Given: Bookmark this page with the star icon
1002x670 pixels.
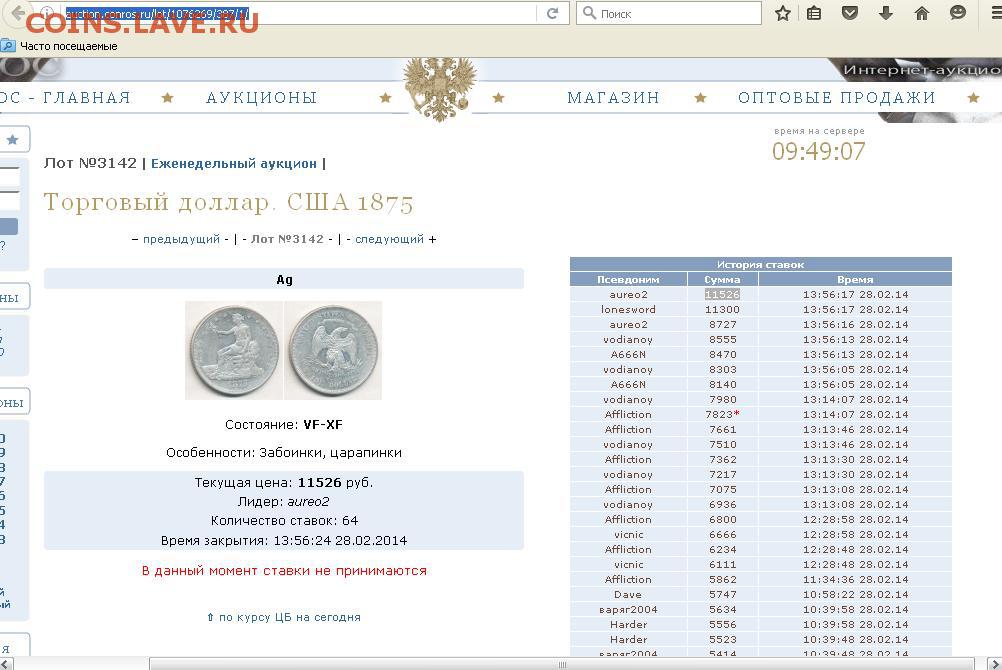Looking at the screenshot, I should [x=783, y=14].
